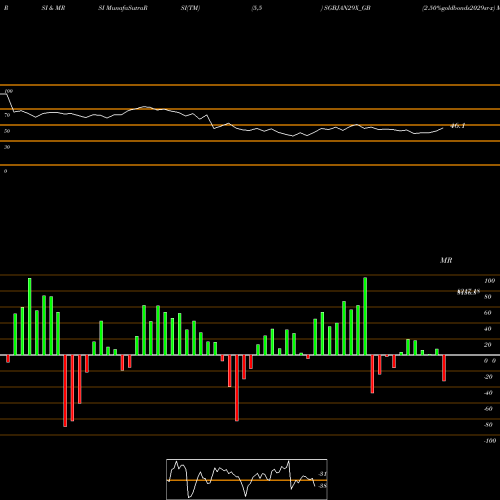Click the -38 value in the mini chart
The height and width of the screenshot is (500, 500).
tap(322, 486)
